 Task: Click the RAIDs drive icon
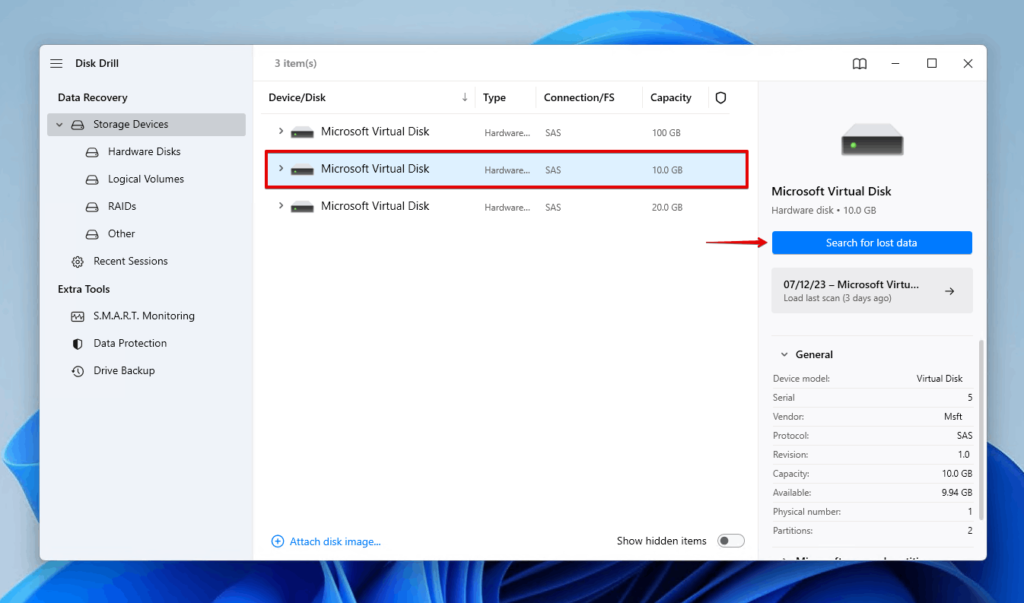click(x=92, y=206)
